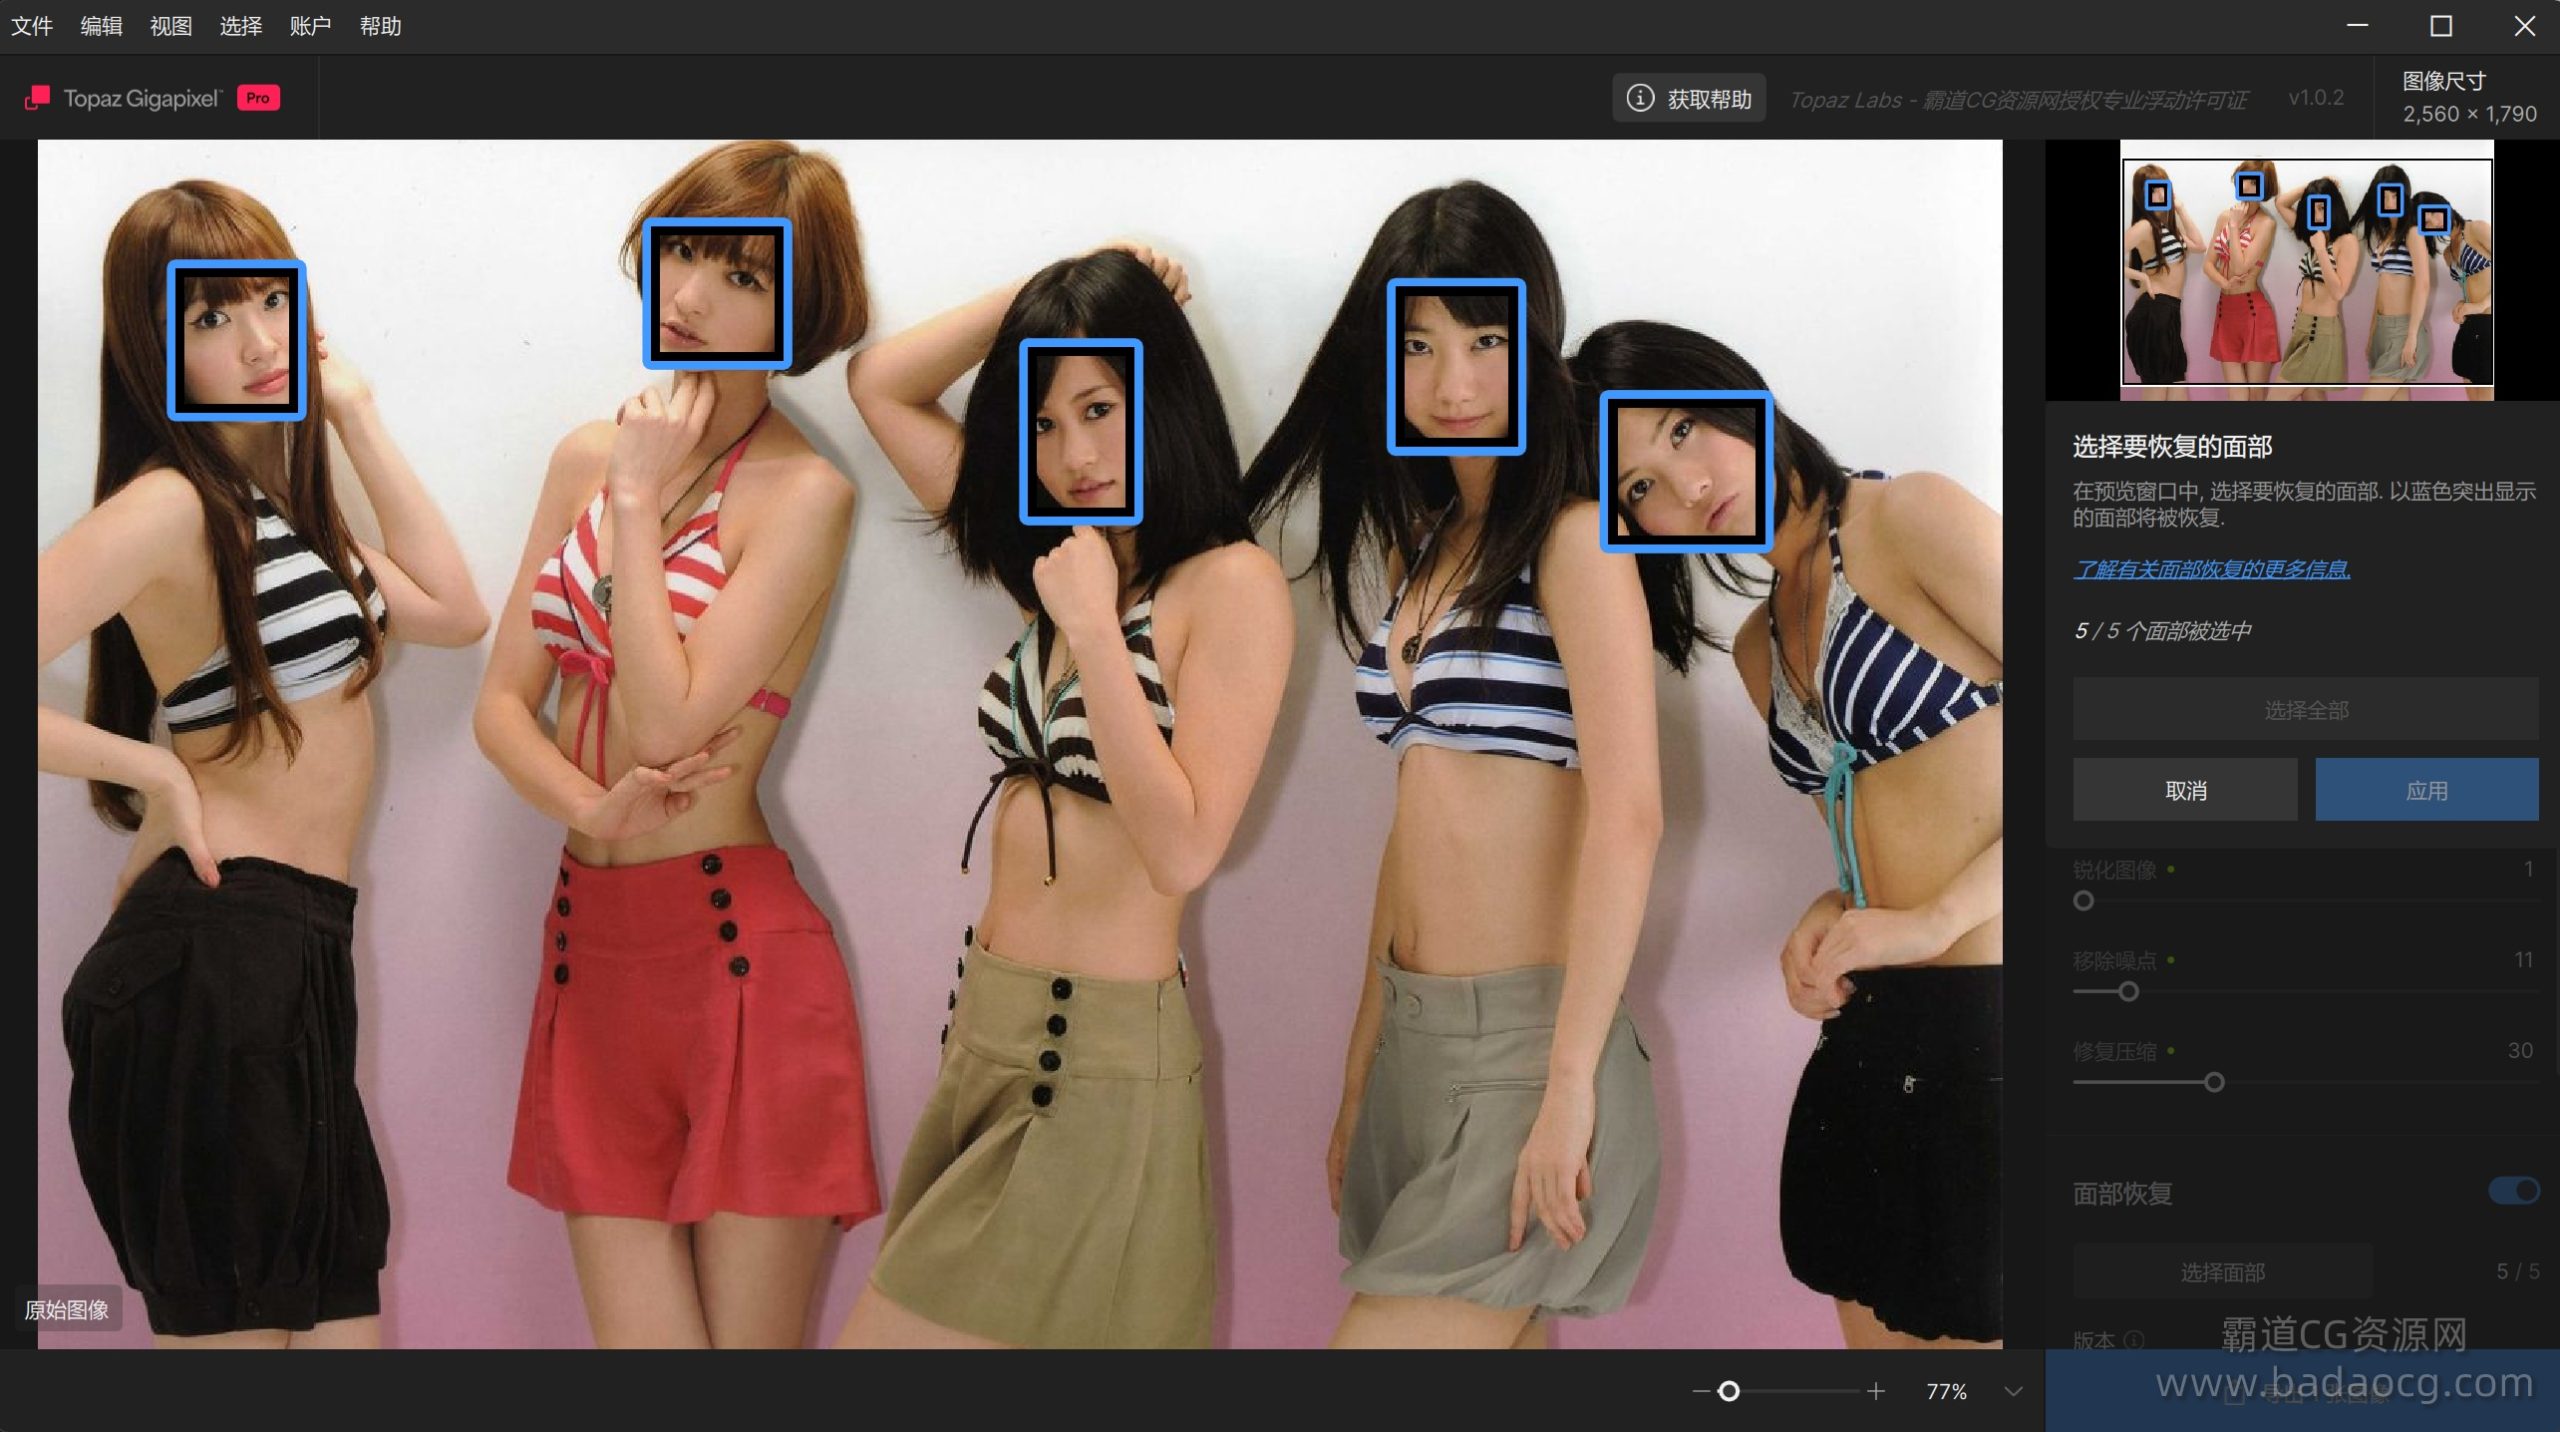Click the 应用 button
Viewport: 2560px width, 1432px height.
pyautogui.click(x=2426, y=790)
